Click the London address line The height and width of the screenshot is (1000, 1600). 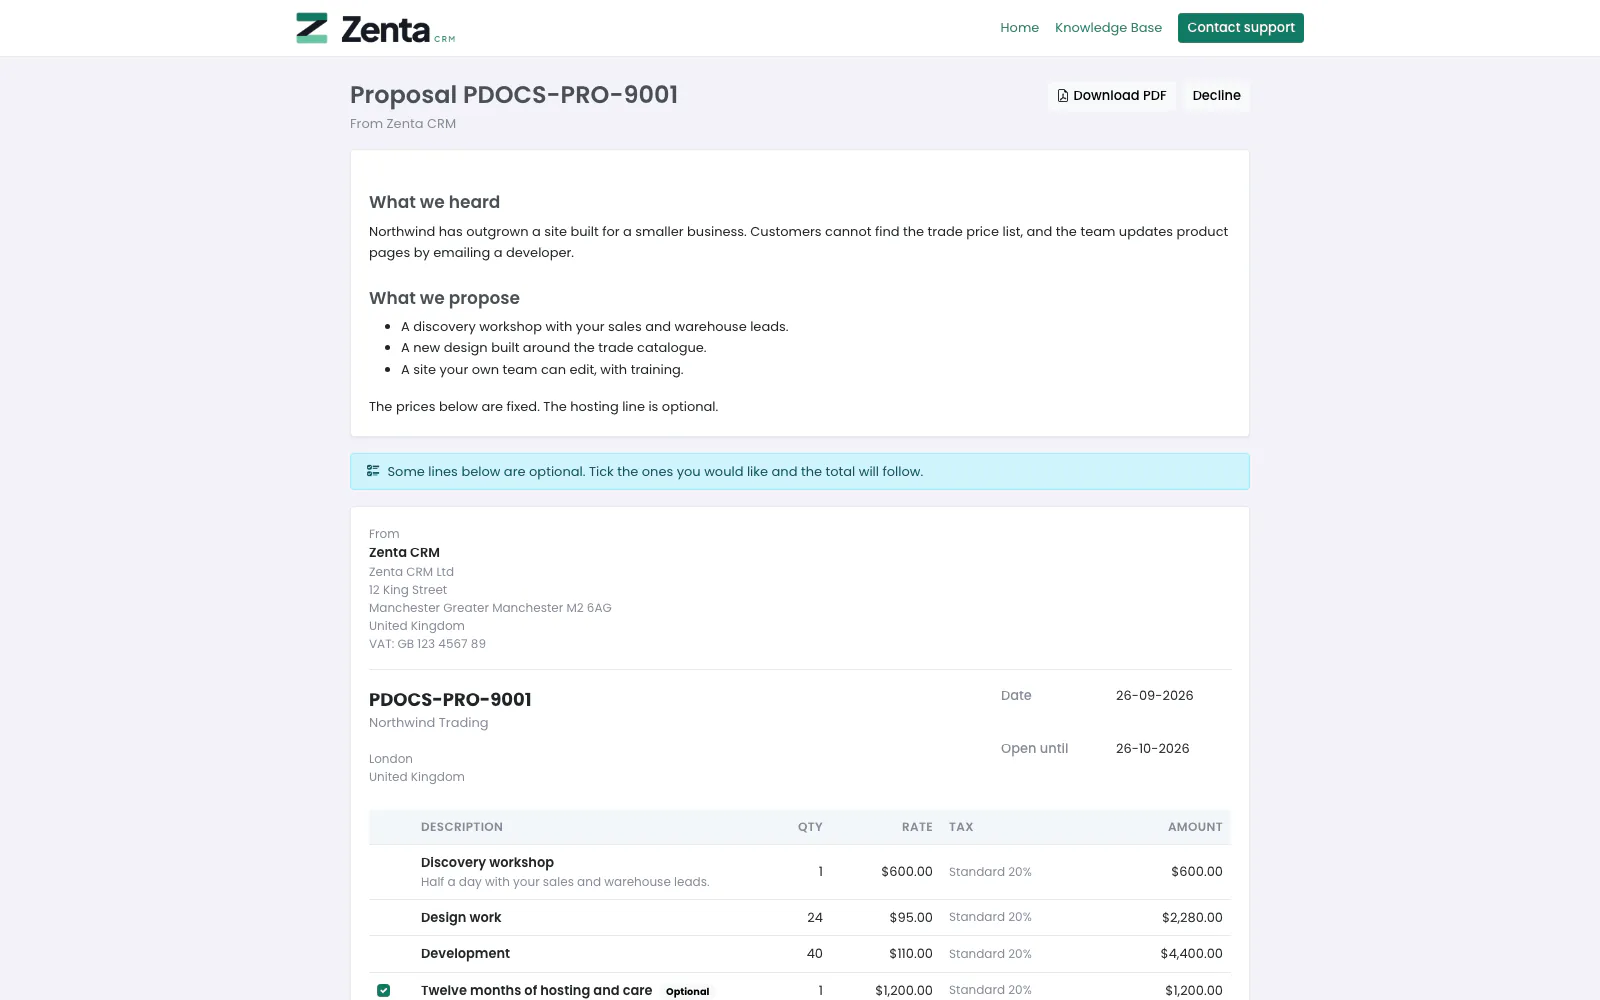click(x=391, y=759)
